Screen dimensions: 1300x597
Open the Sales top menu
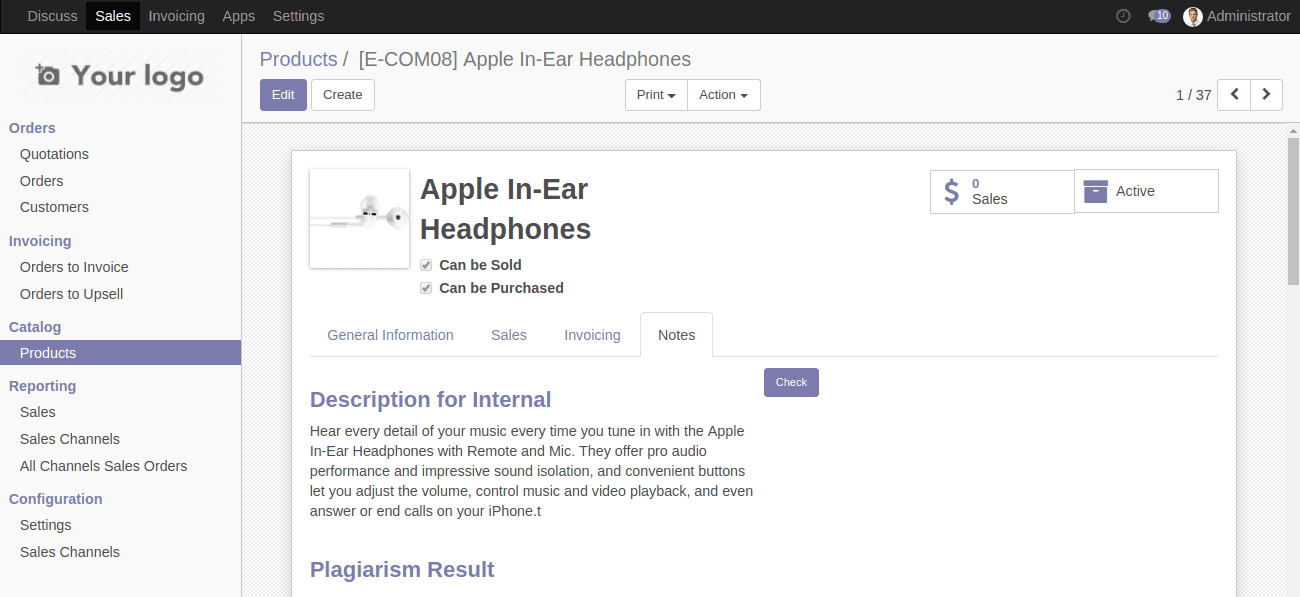coord(113,16)
